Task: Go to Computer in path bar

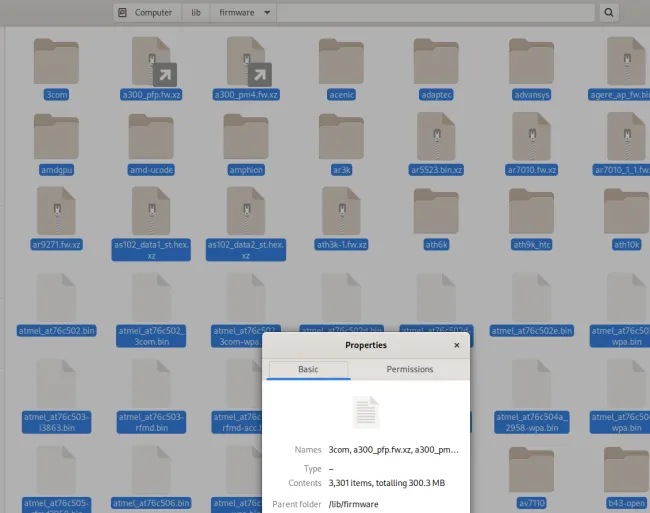Action: coord(146,12)
